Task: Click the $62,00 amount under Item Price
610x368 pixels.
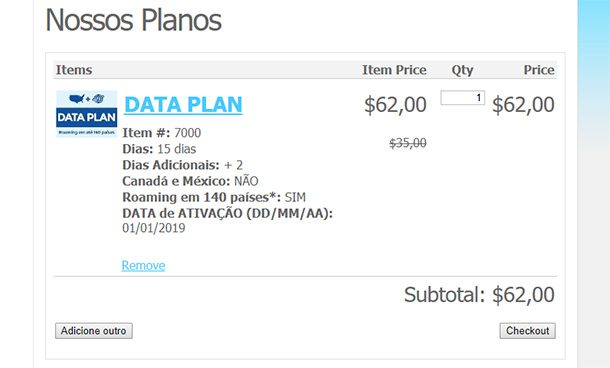Action: point(395,105)
